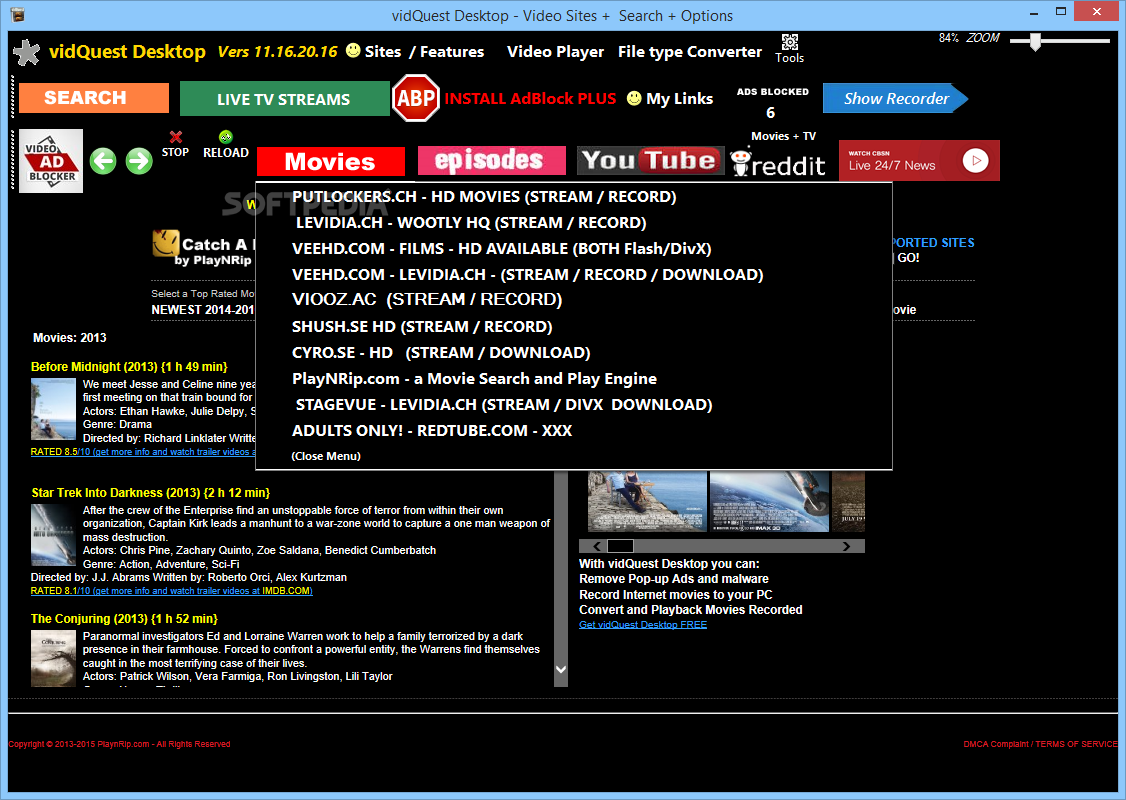The width and height of the screenshot is (1126, 800).
Task: Go forward with the green right arrow
Action: (x=139, y=161)
